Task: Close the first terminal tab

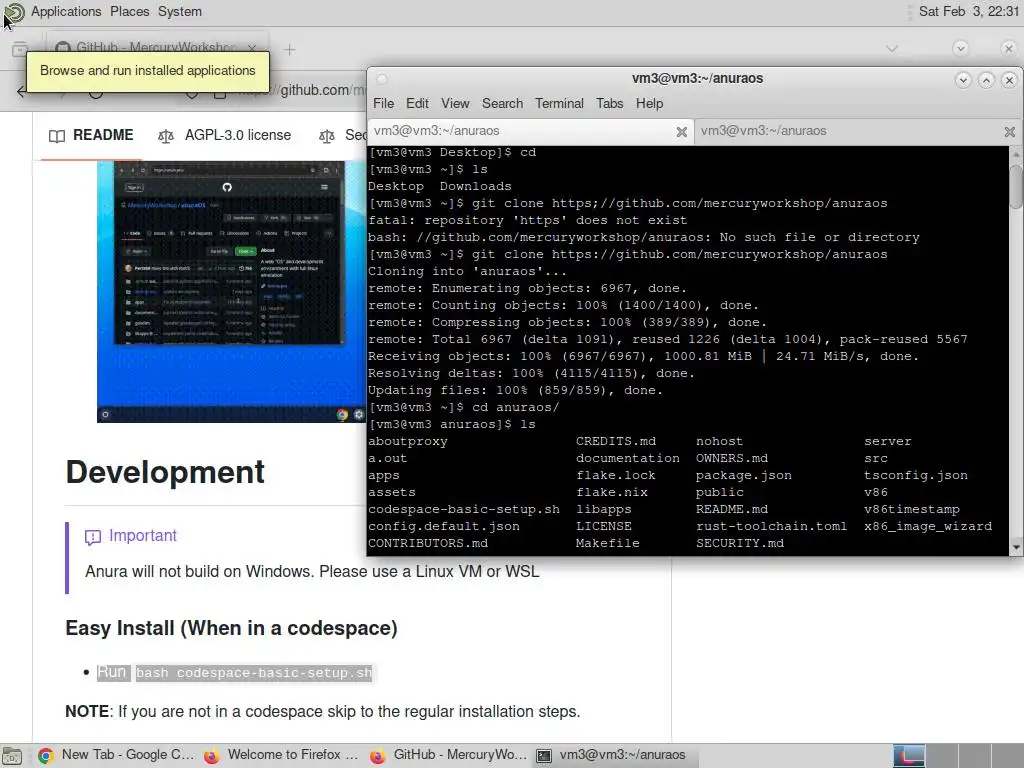Action: pyautogui.click(x=681, y=132)
